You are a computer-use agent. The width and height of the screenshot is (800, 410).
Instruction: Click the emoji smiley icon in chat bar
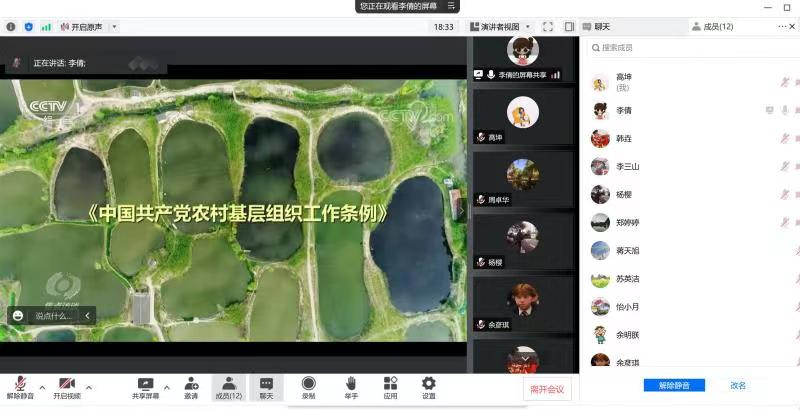(18, 316)
